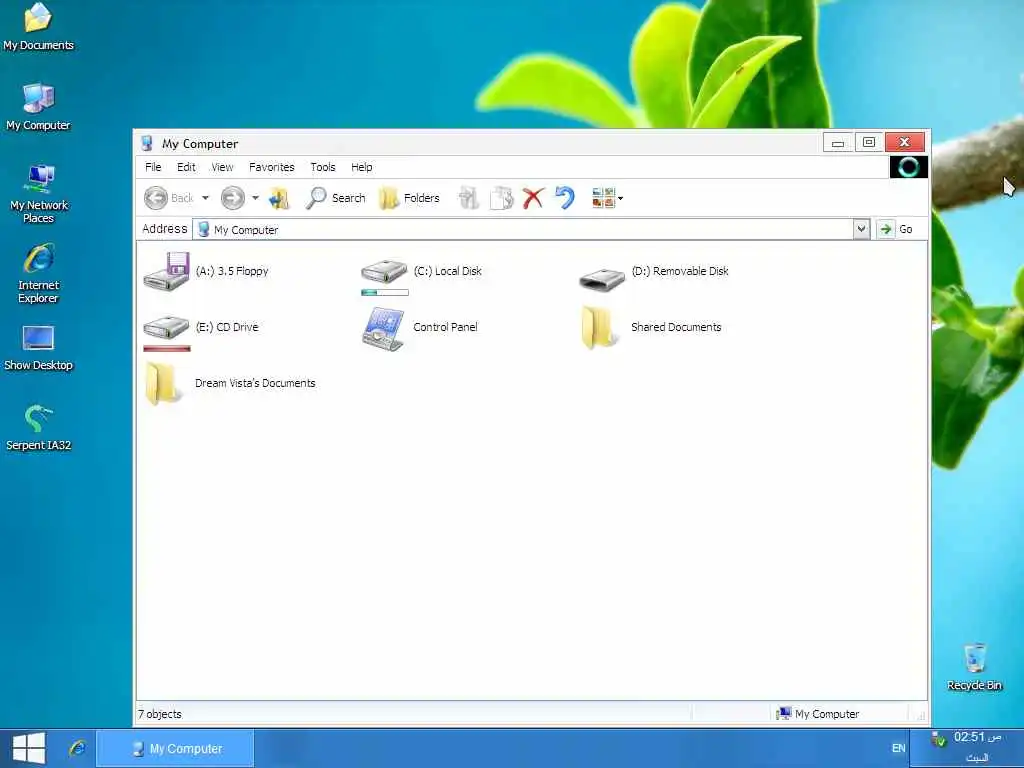Click the window resize grip corner

tap(920, 716)
